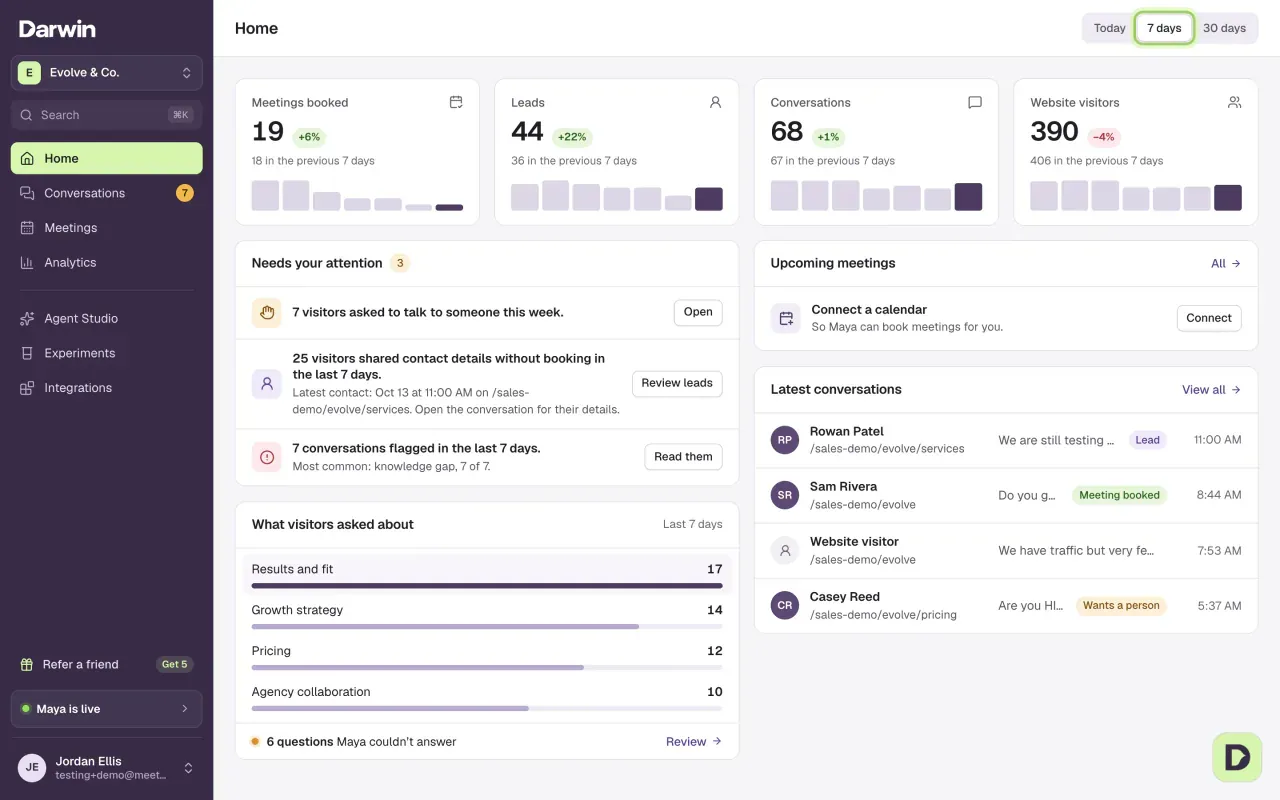Open Analytics in the sidebar

[107, 262]
